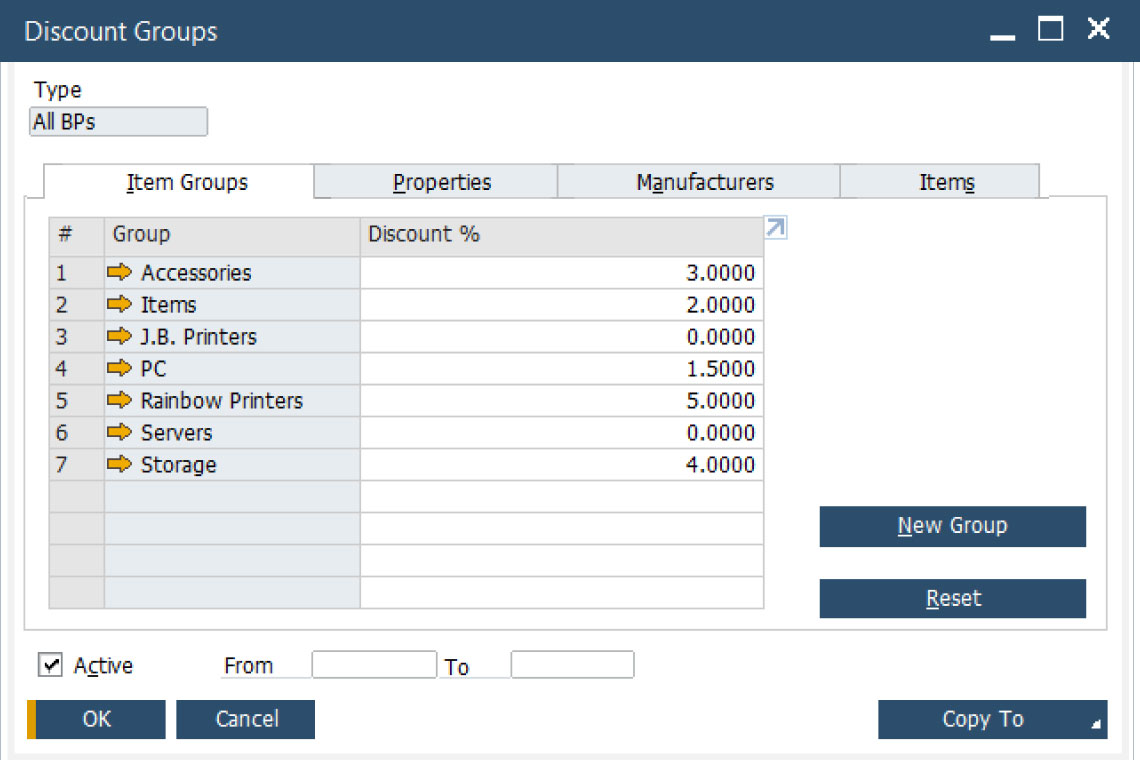This screenshot has width=1140, height=760.
Task: Open the Items group link arrow
Action: pyautogui.click(x=120, y=304)
